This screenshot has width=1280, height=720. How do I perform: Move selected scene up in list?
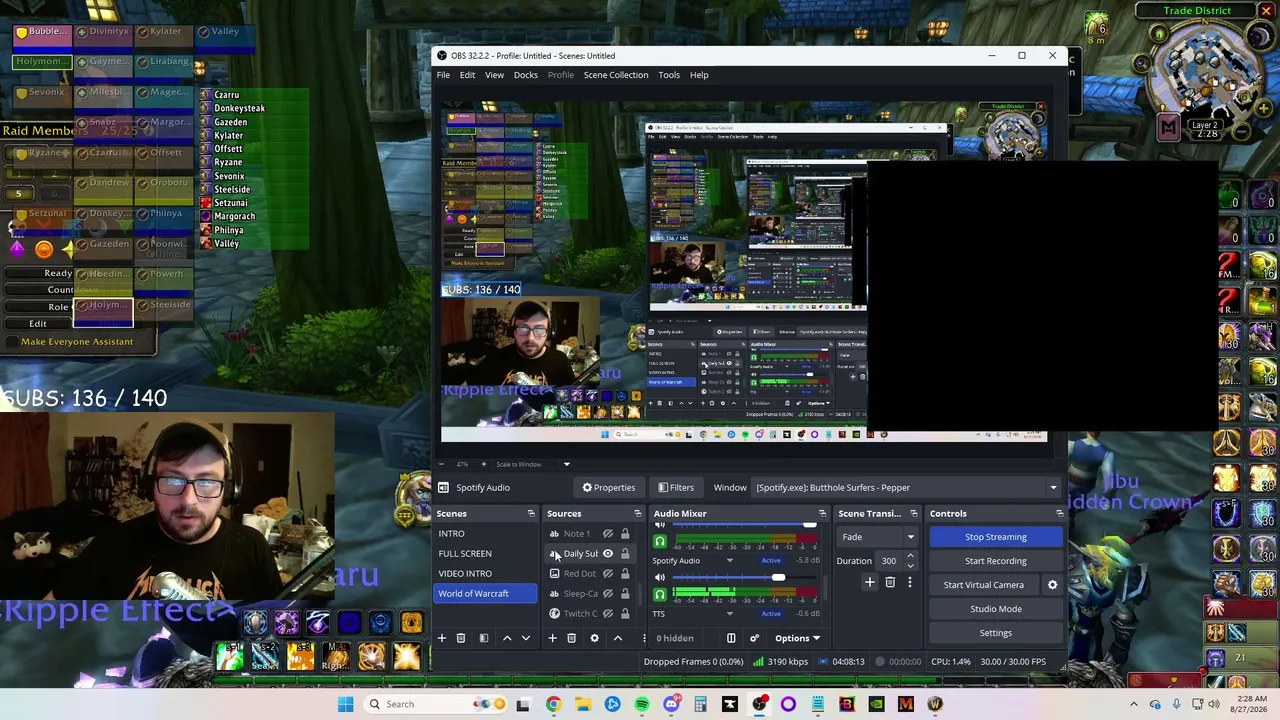coord(507,638)
